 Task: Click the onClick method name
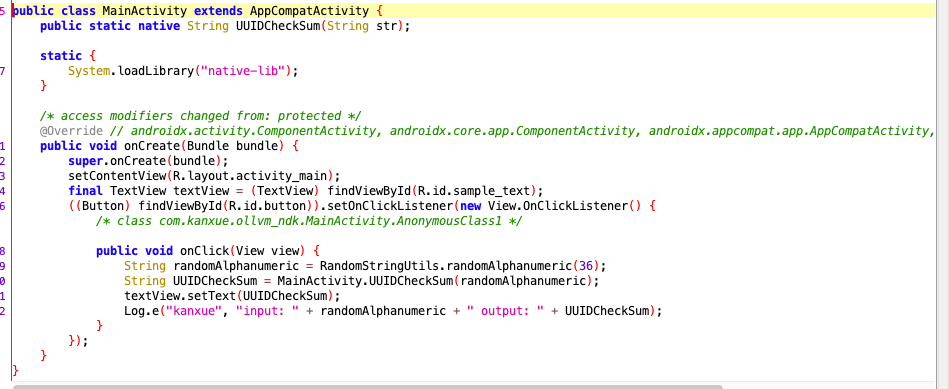coord(204,250)
